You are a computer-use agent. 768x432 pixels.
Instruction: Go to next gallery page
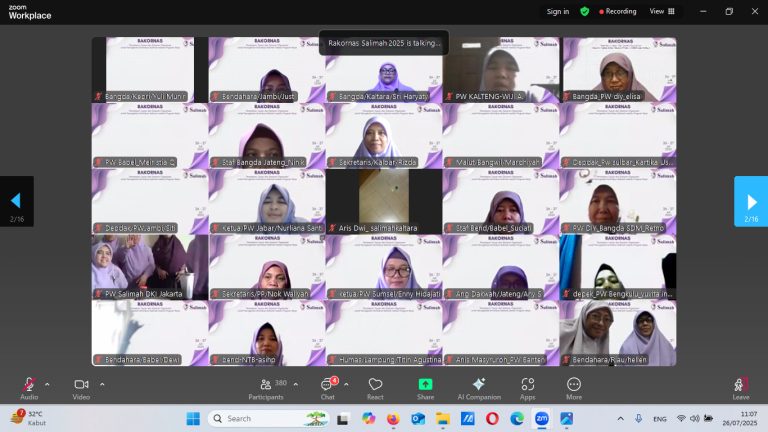point(751,201)
